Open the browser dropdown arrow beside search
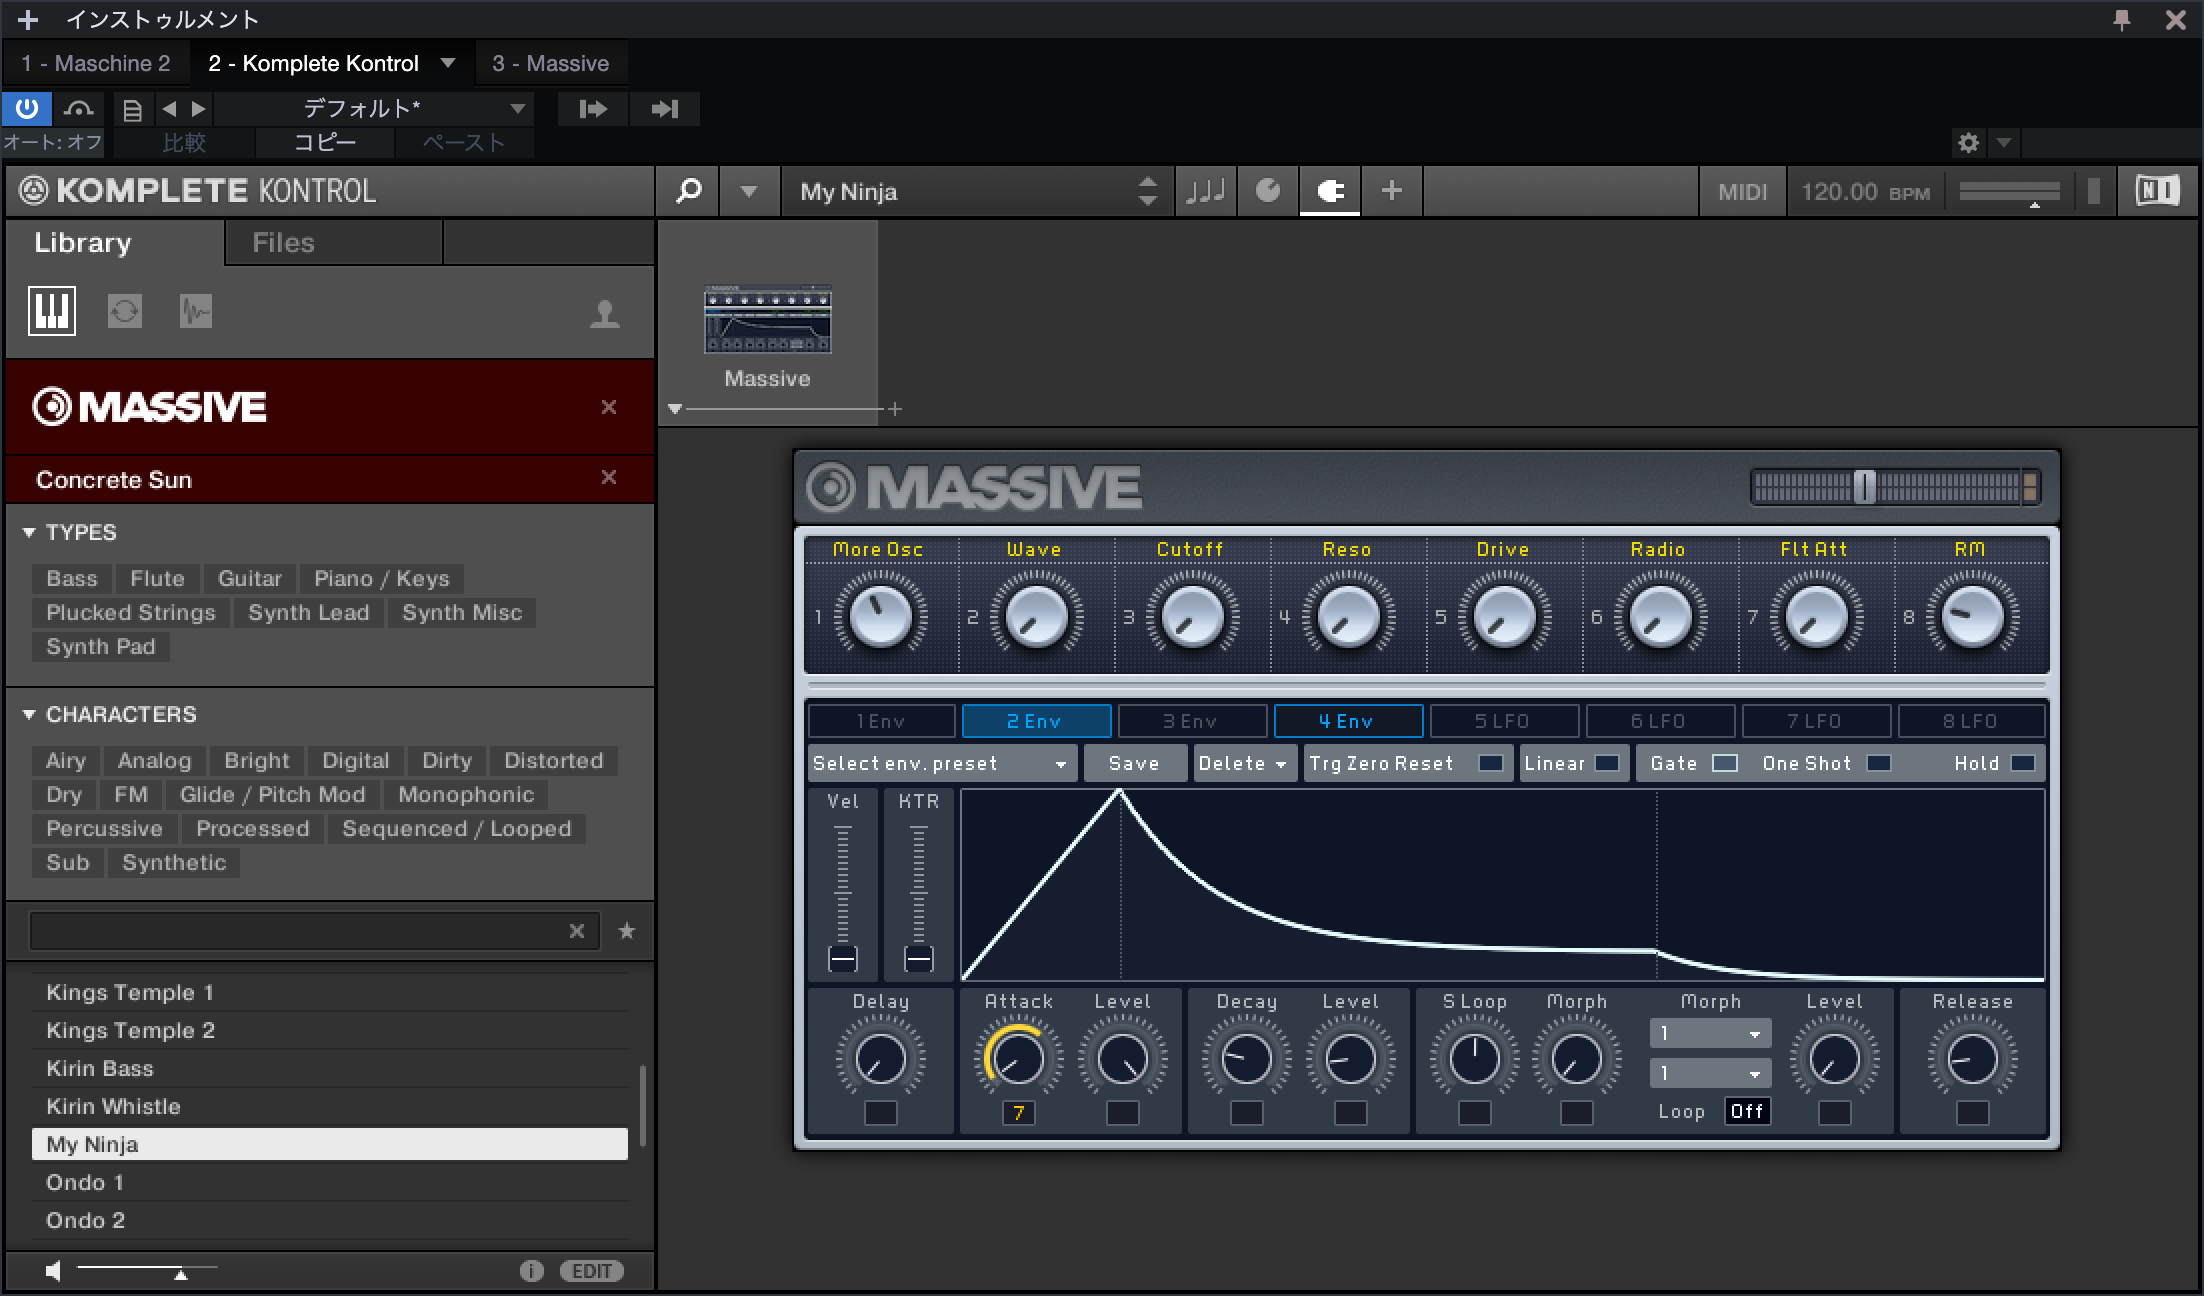This screenshot has width=2204, height=1296. pos(749,191)
